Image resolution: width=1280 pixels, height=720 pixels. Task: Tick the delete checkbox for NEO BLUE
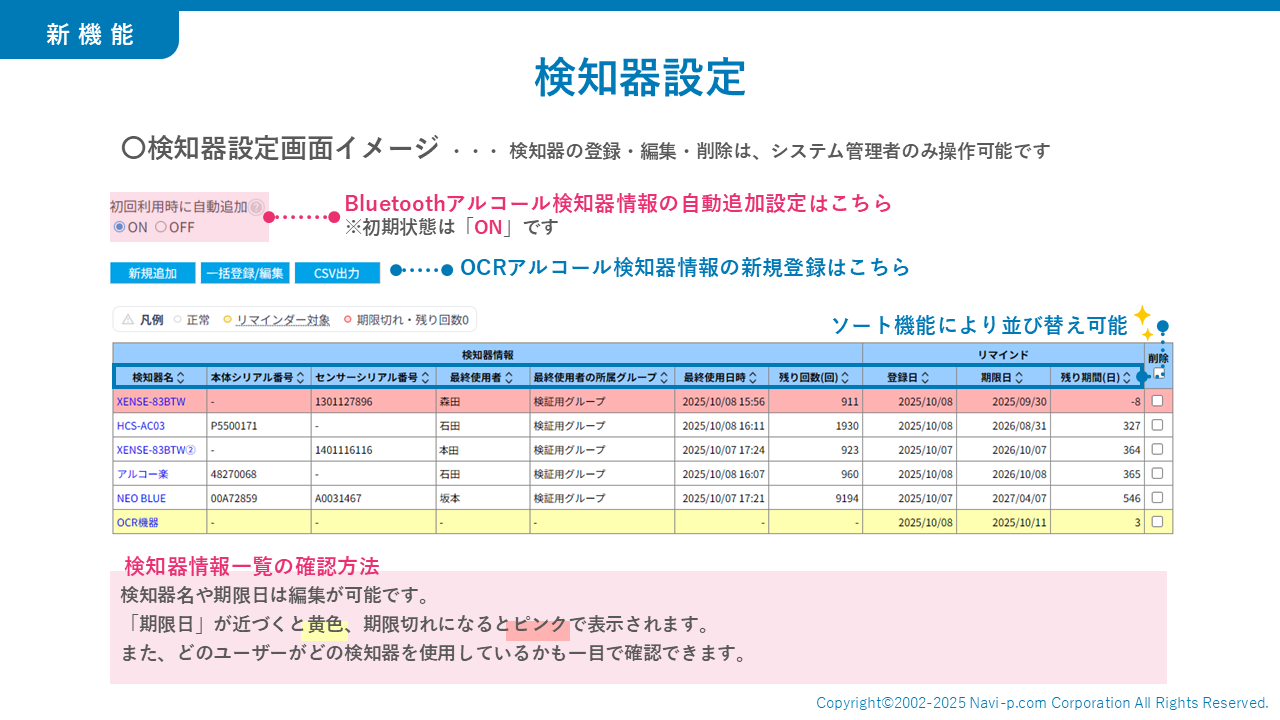[1157, 497]
